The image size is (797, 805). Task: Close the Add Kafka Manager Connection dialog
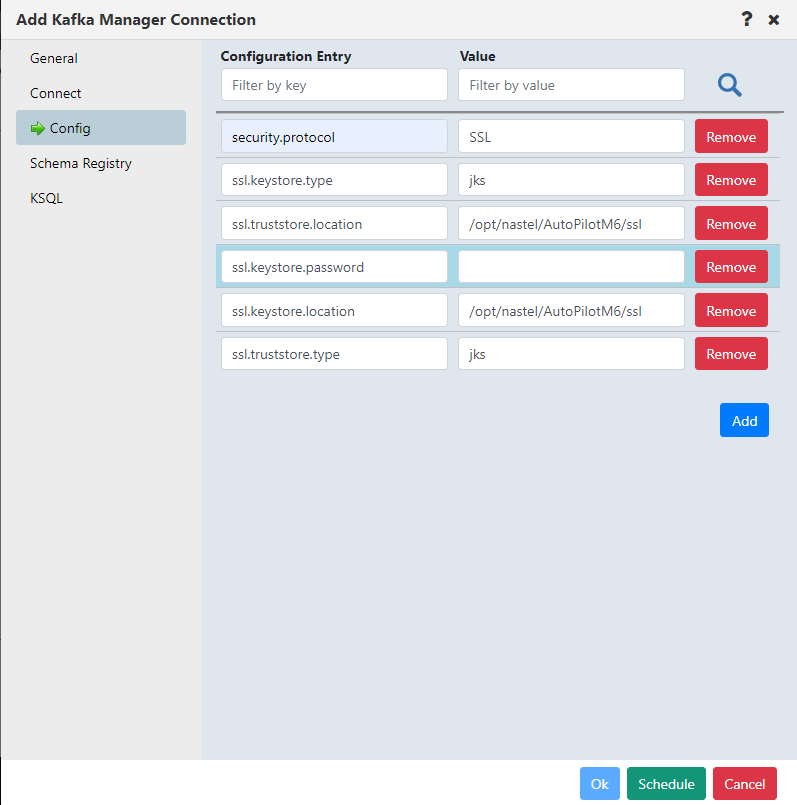click(x=773, y=20)
